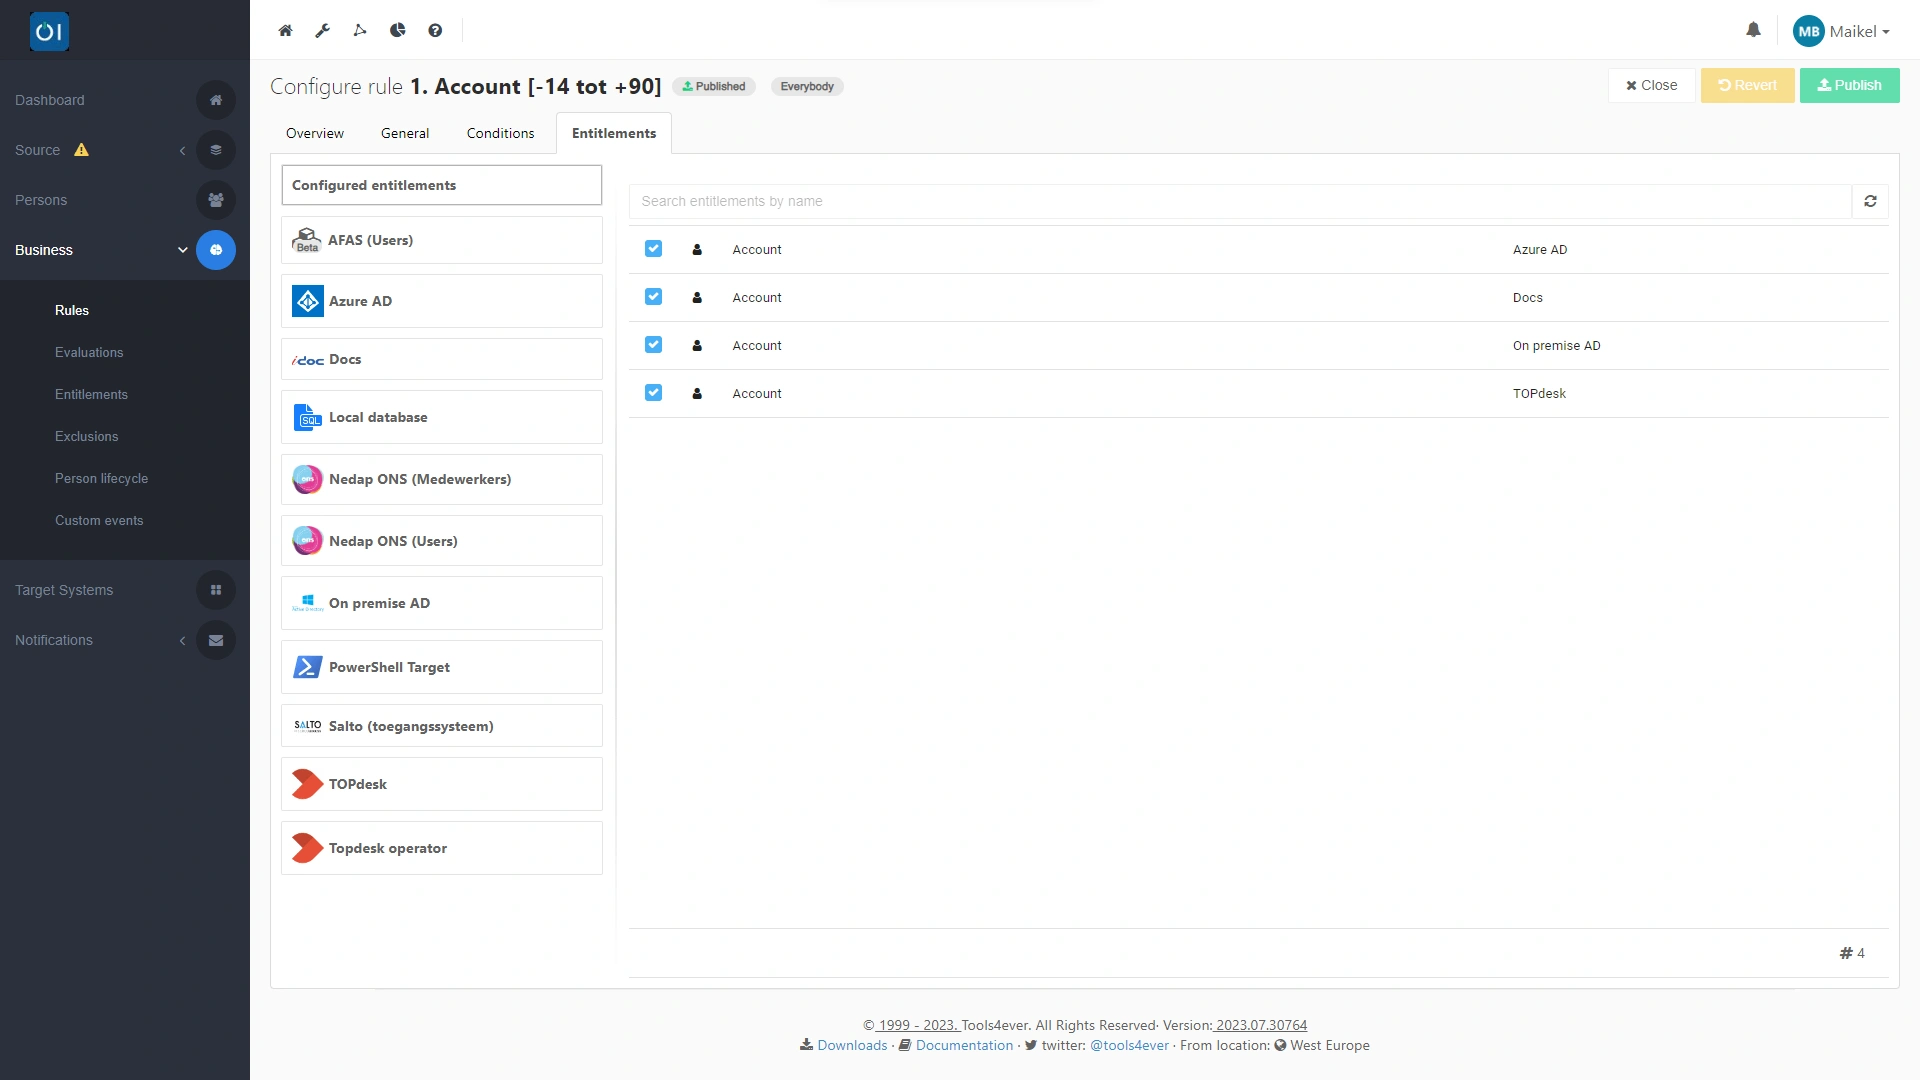Click the AFAS (Users) beta logo
1920x1080 pixels.
307,240
